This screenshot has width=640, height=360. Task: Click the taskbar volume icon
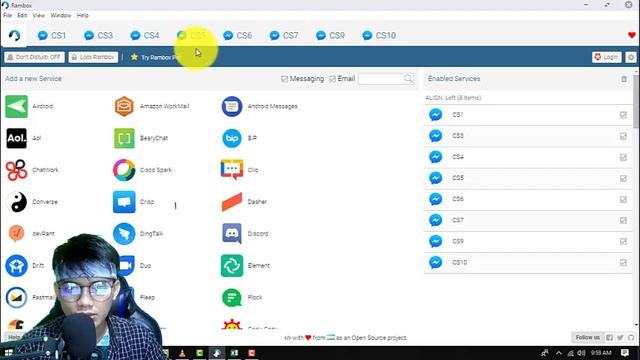[581, 353]
